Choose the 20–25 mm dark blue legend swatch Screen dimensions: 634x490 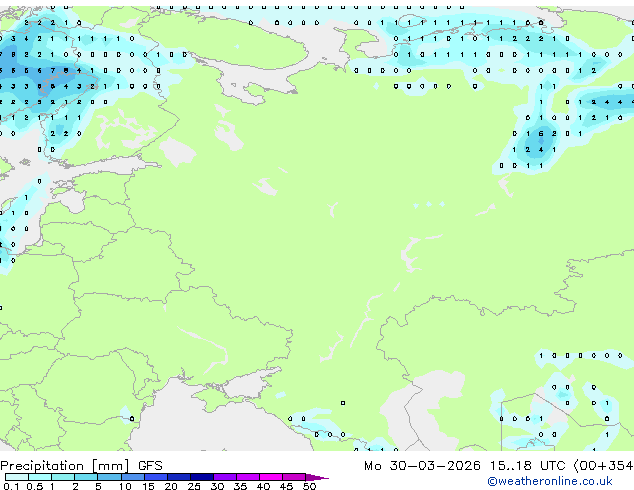tap(179, 477)
